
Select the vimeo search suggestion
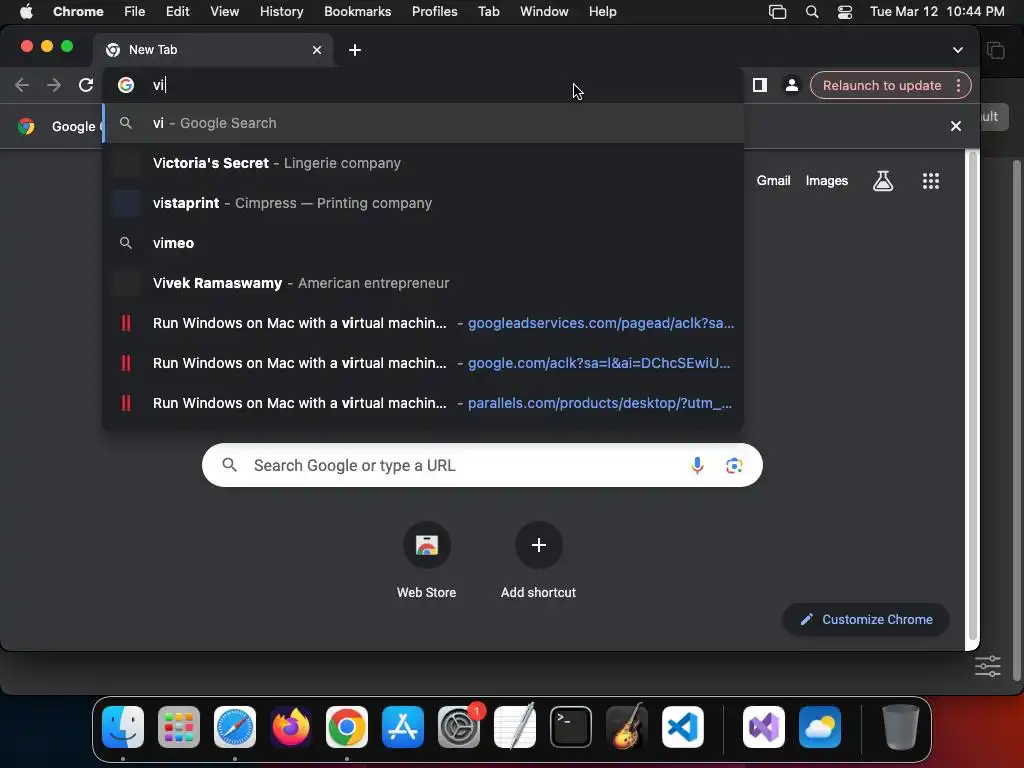pyautogui.click(x=423, y=243)
